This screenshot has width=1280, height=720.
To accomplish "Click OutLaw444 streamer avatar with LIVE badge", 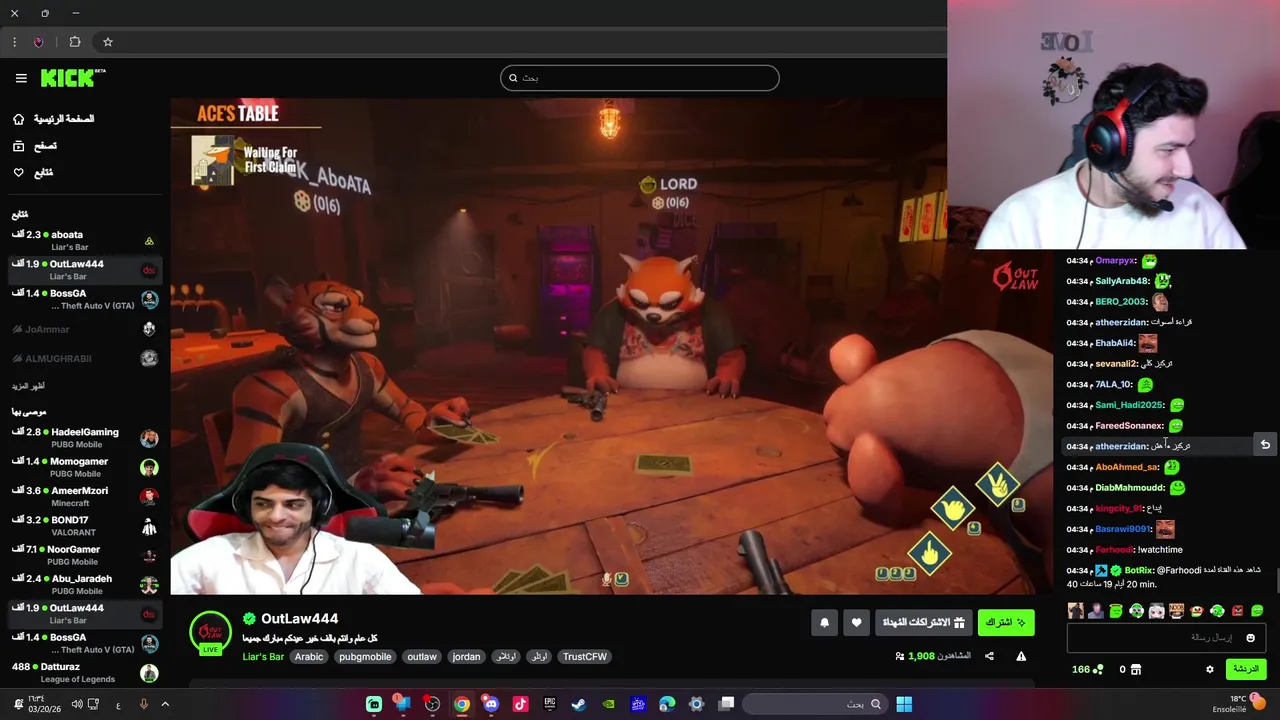I will point(210,633).
